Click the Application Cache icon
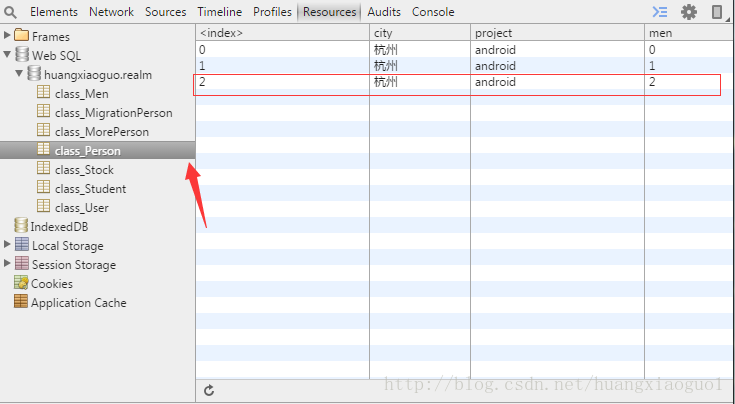Viewport: 735px width, 404px height. point(21,301)
